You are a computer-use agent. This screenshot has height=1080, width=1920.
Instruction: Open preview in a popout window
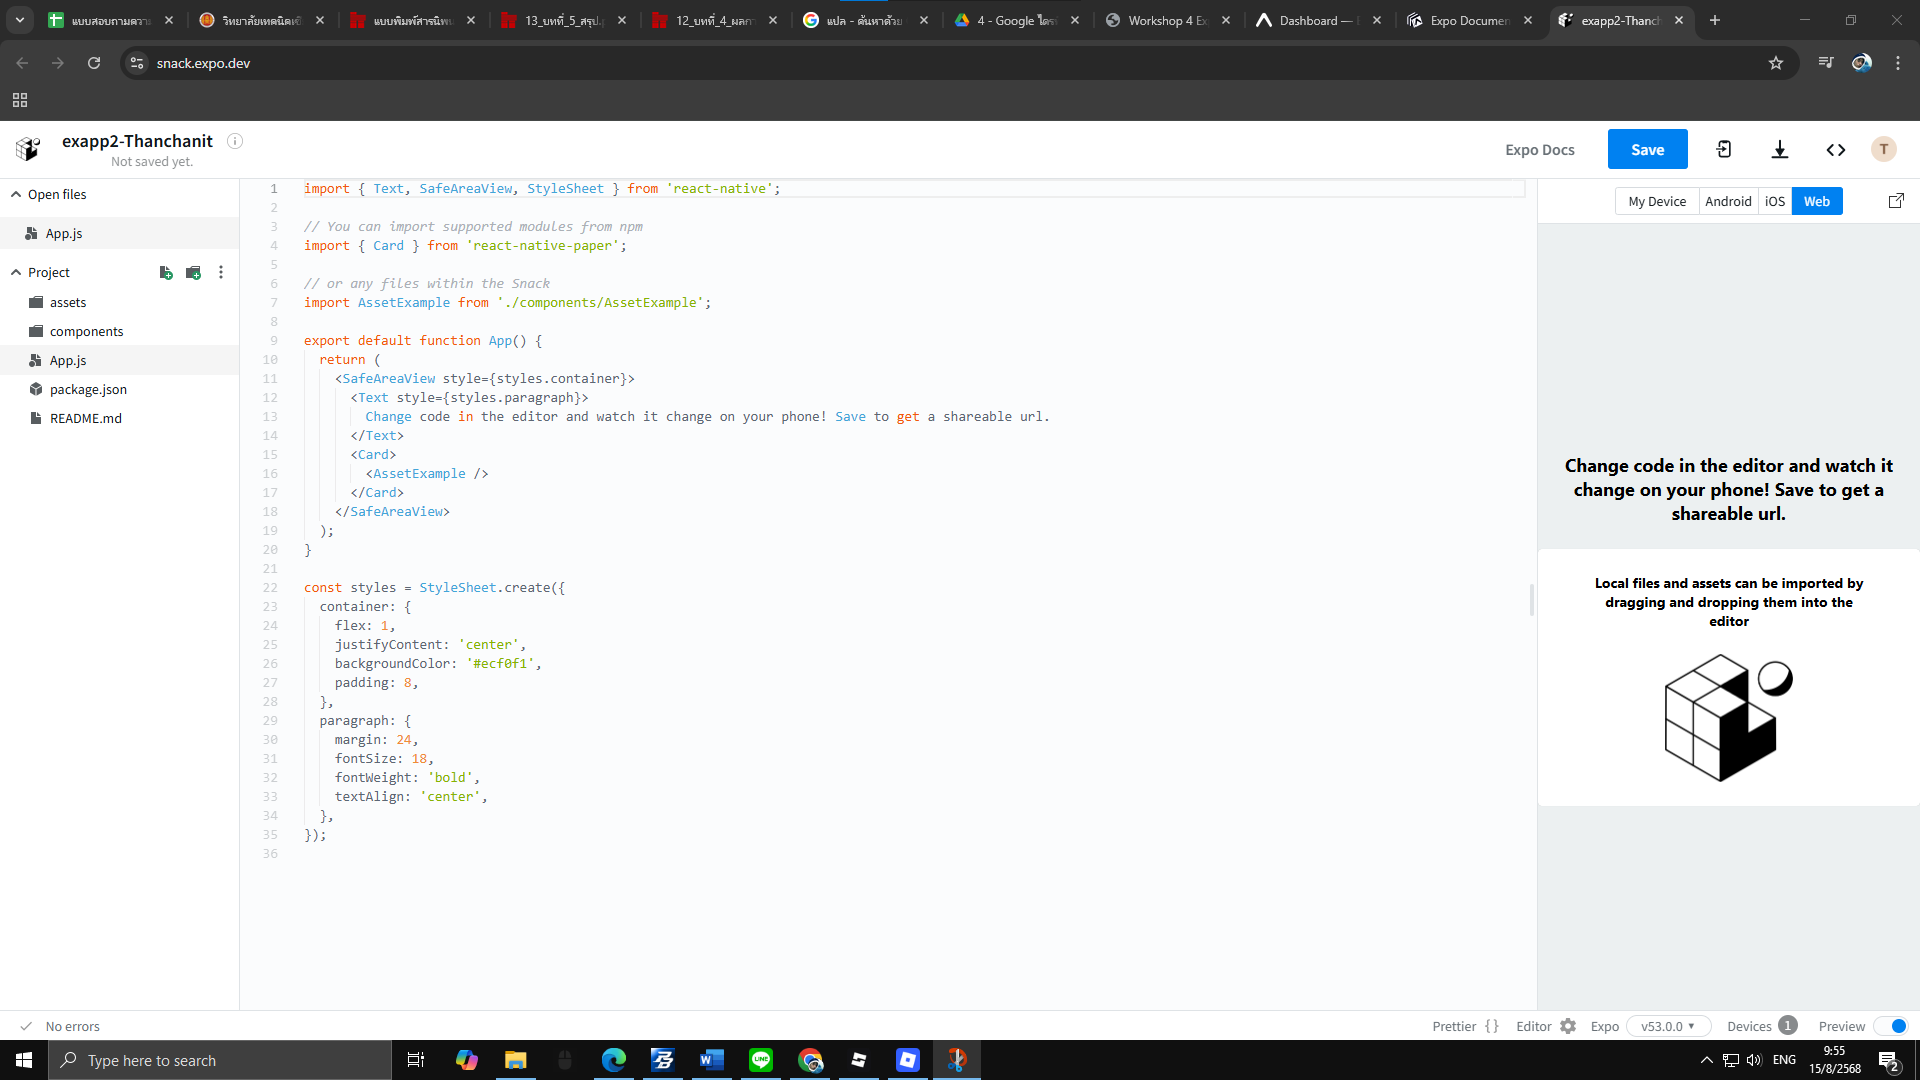[1896, 201]
